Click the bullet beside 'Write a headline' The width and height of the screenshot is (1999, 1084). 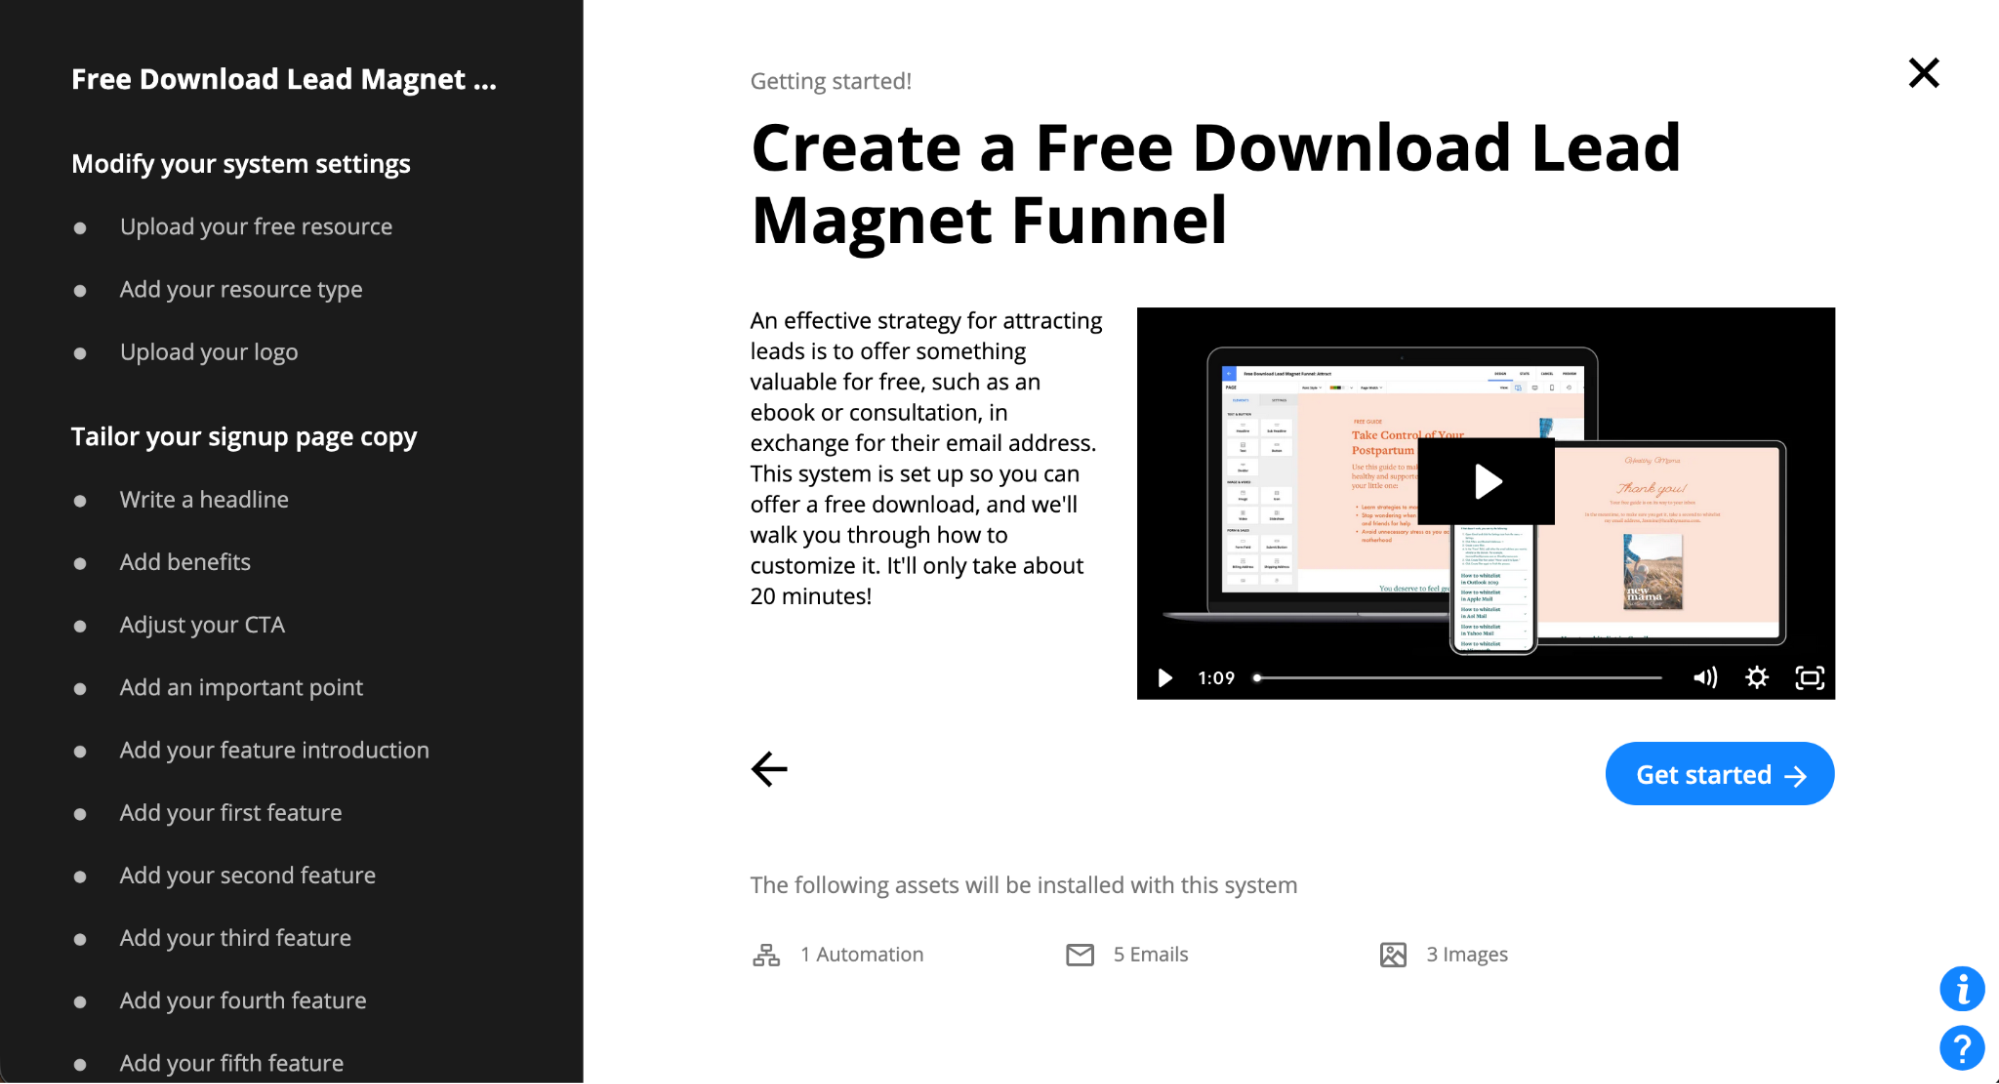click(x=80, y=501)
